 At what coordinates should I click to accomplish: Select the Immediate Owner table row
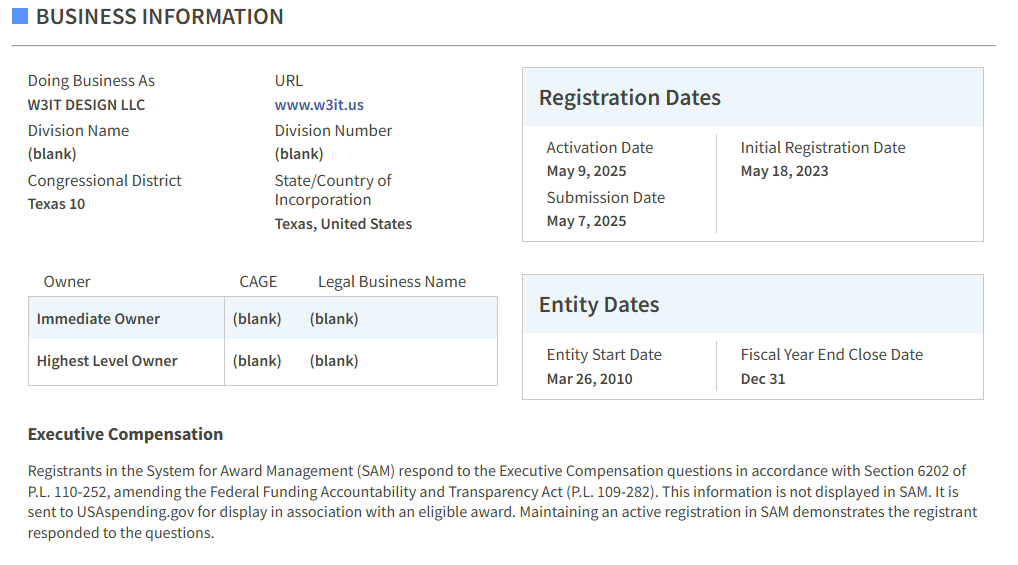tap(263, 319)
